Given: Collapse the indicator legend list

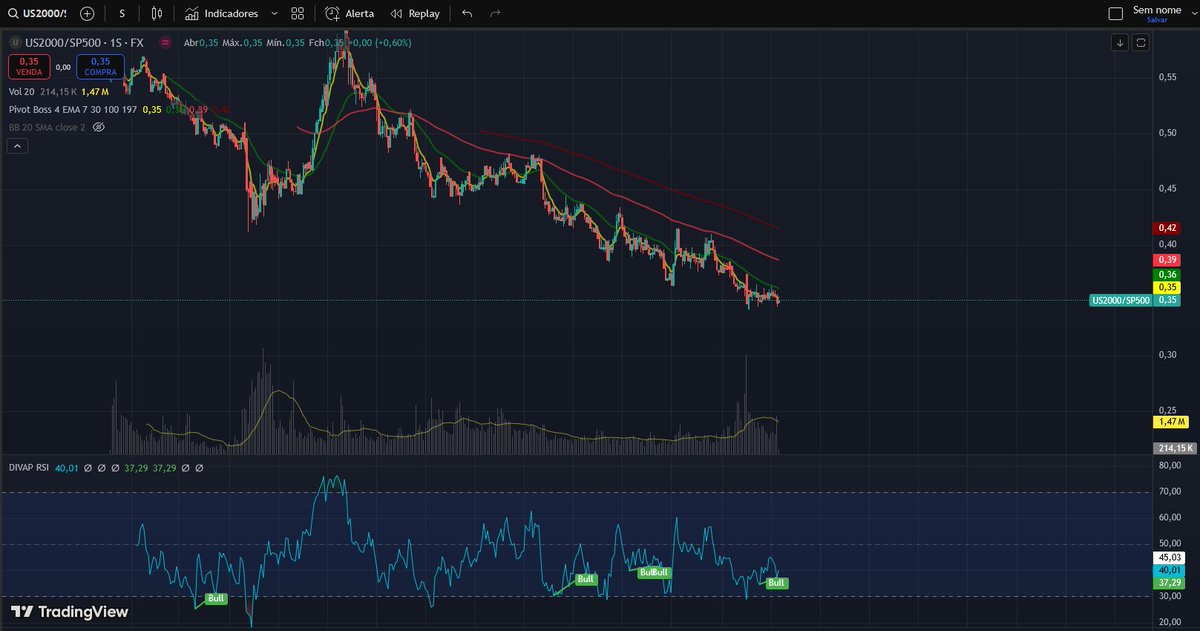Looking at the screenshot, I should pos(17,146).
